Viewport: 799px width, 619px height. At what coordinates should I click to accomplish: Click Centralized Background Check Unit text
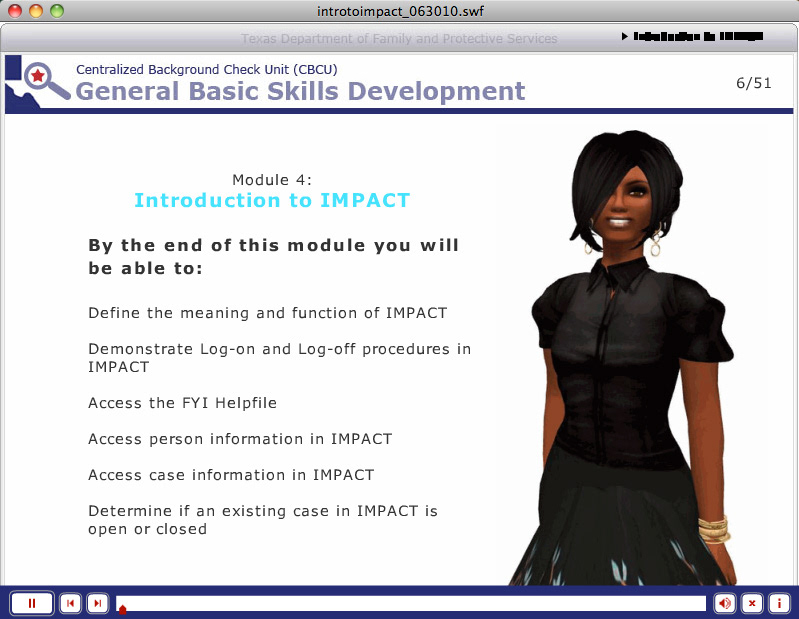206,69
